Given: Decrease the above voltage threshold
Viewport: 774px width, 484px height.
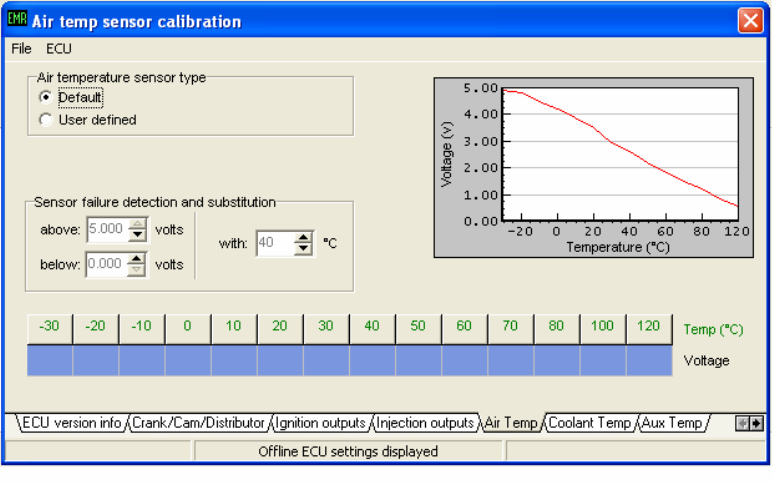Looking at the screenshot, I should click(x=137, y=235).
